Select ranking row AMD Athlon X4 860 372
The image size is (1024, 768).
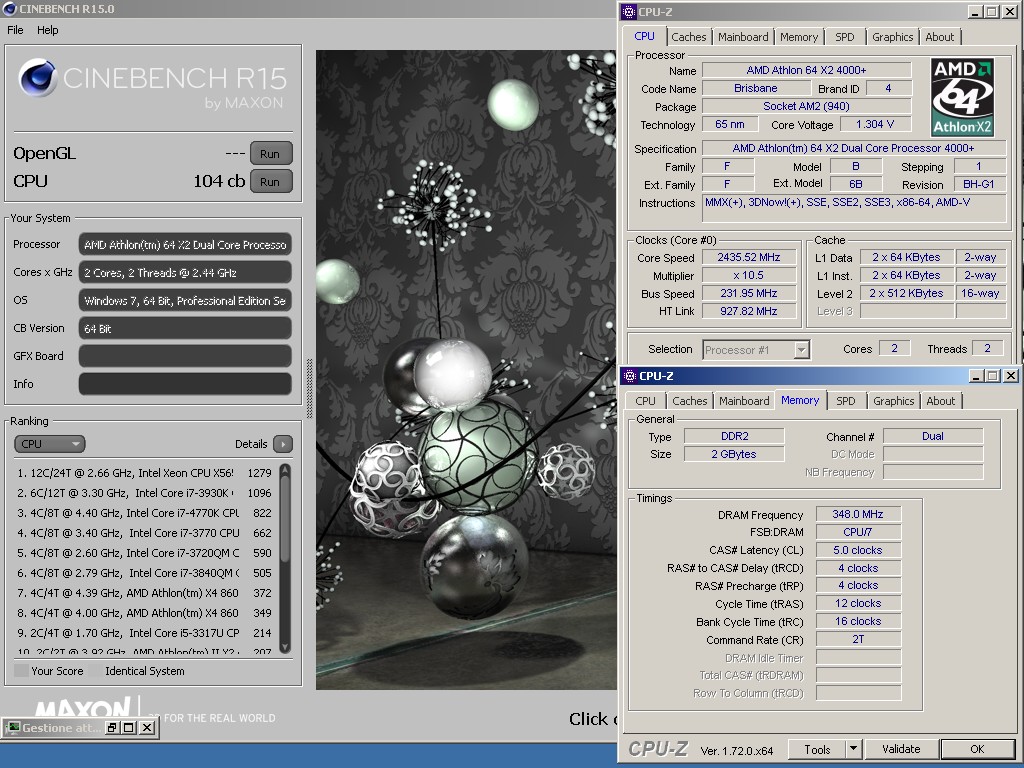[x=144, y=593]
